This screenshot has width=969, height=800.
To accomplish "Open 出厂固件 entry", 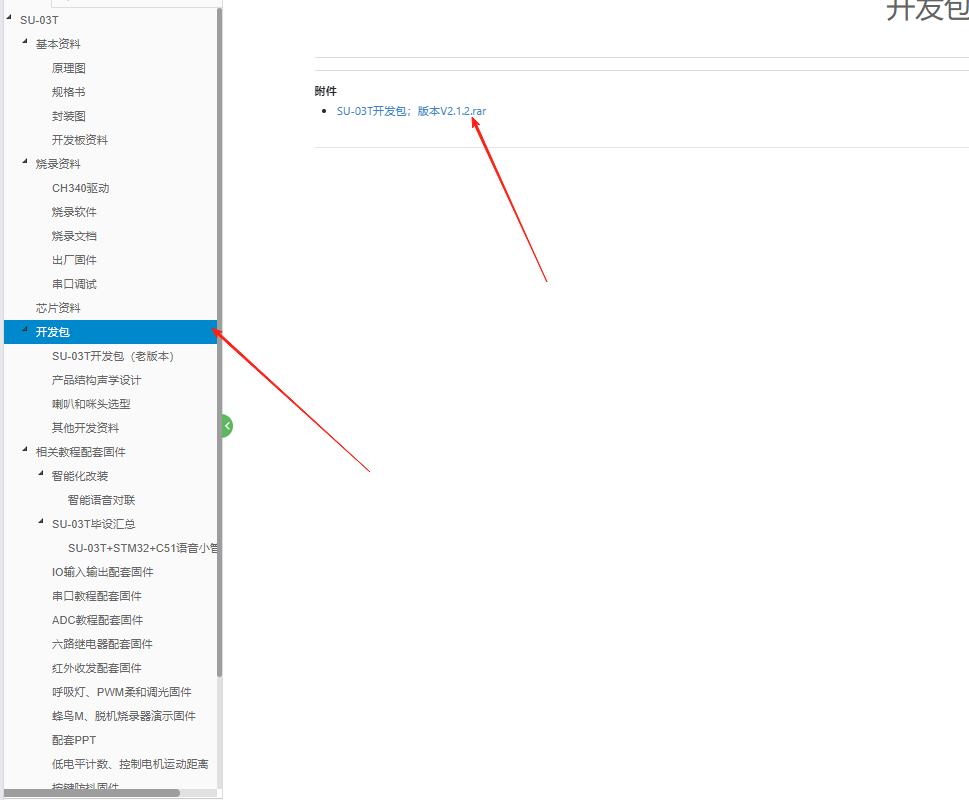I will pyautogui.click(x=74, y=260).
